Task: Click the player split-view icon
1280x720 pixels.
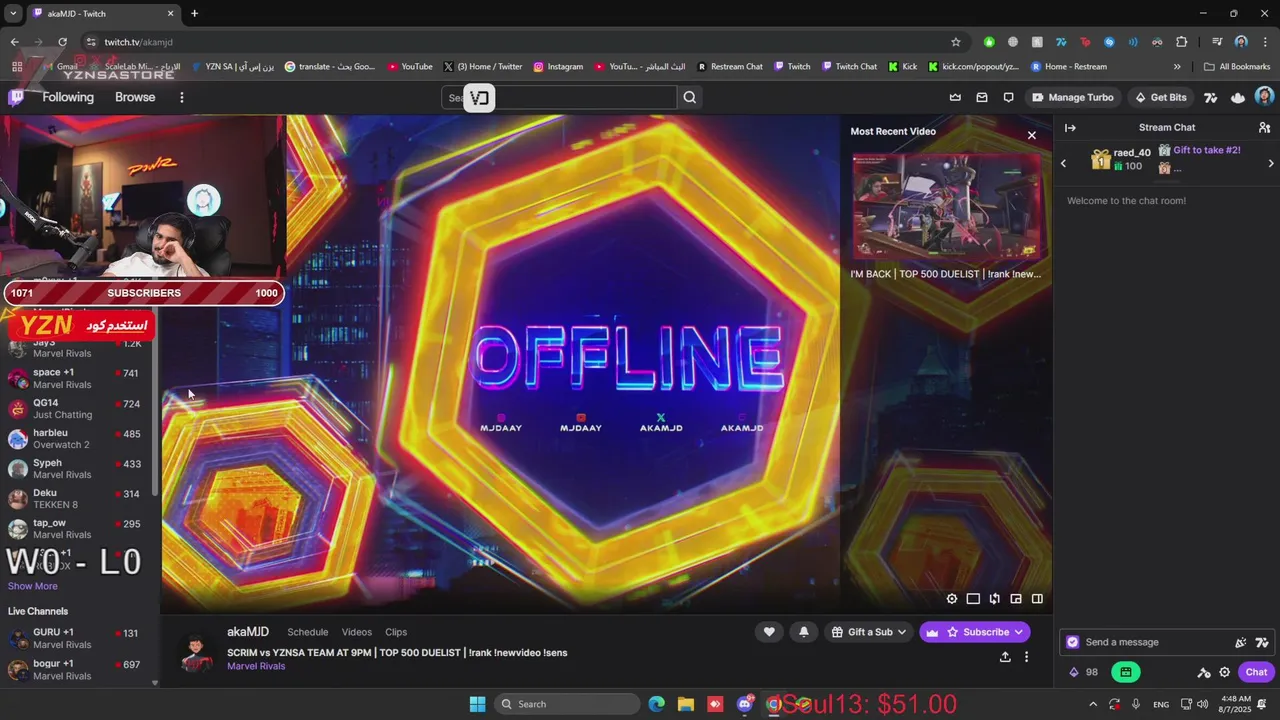Action: pyautogui.click(x=1037, y=599)
